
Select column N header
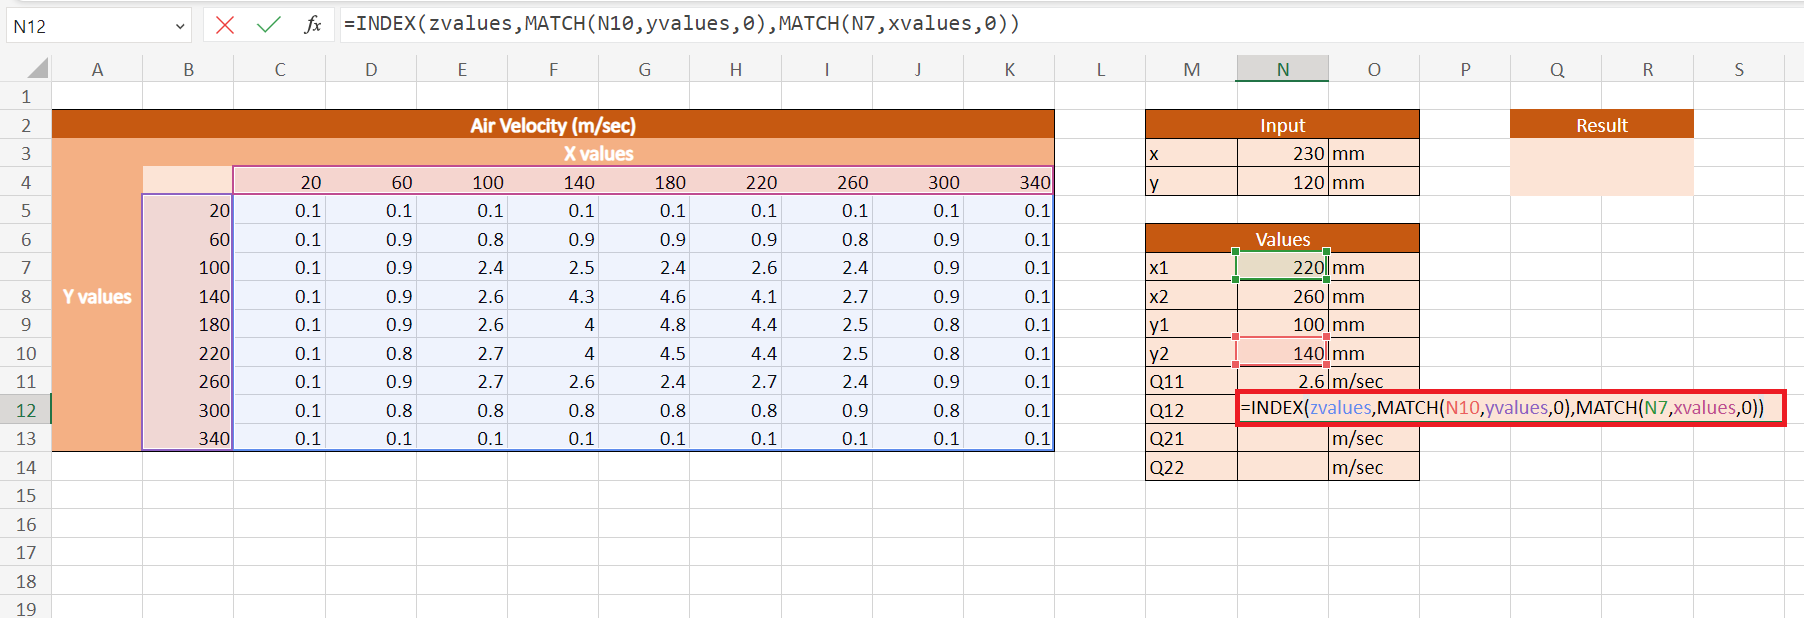(x=1282, y=69)
